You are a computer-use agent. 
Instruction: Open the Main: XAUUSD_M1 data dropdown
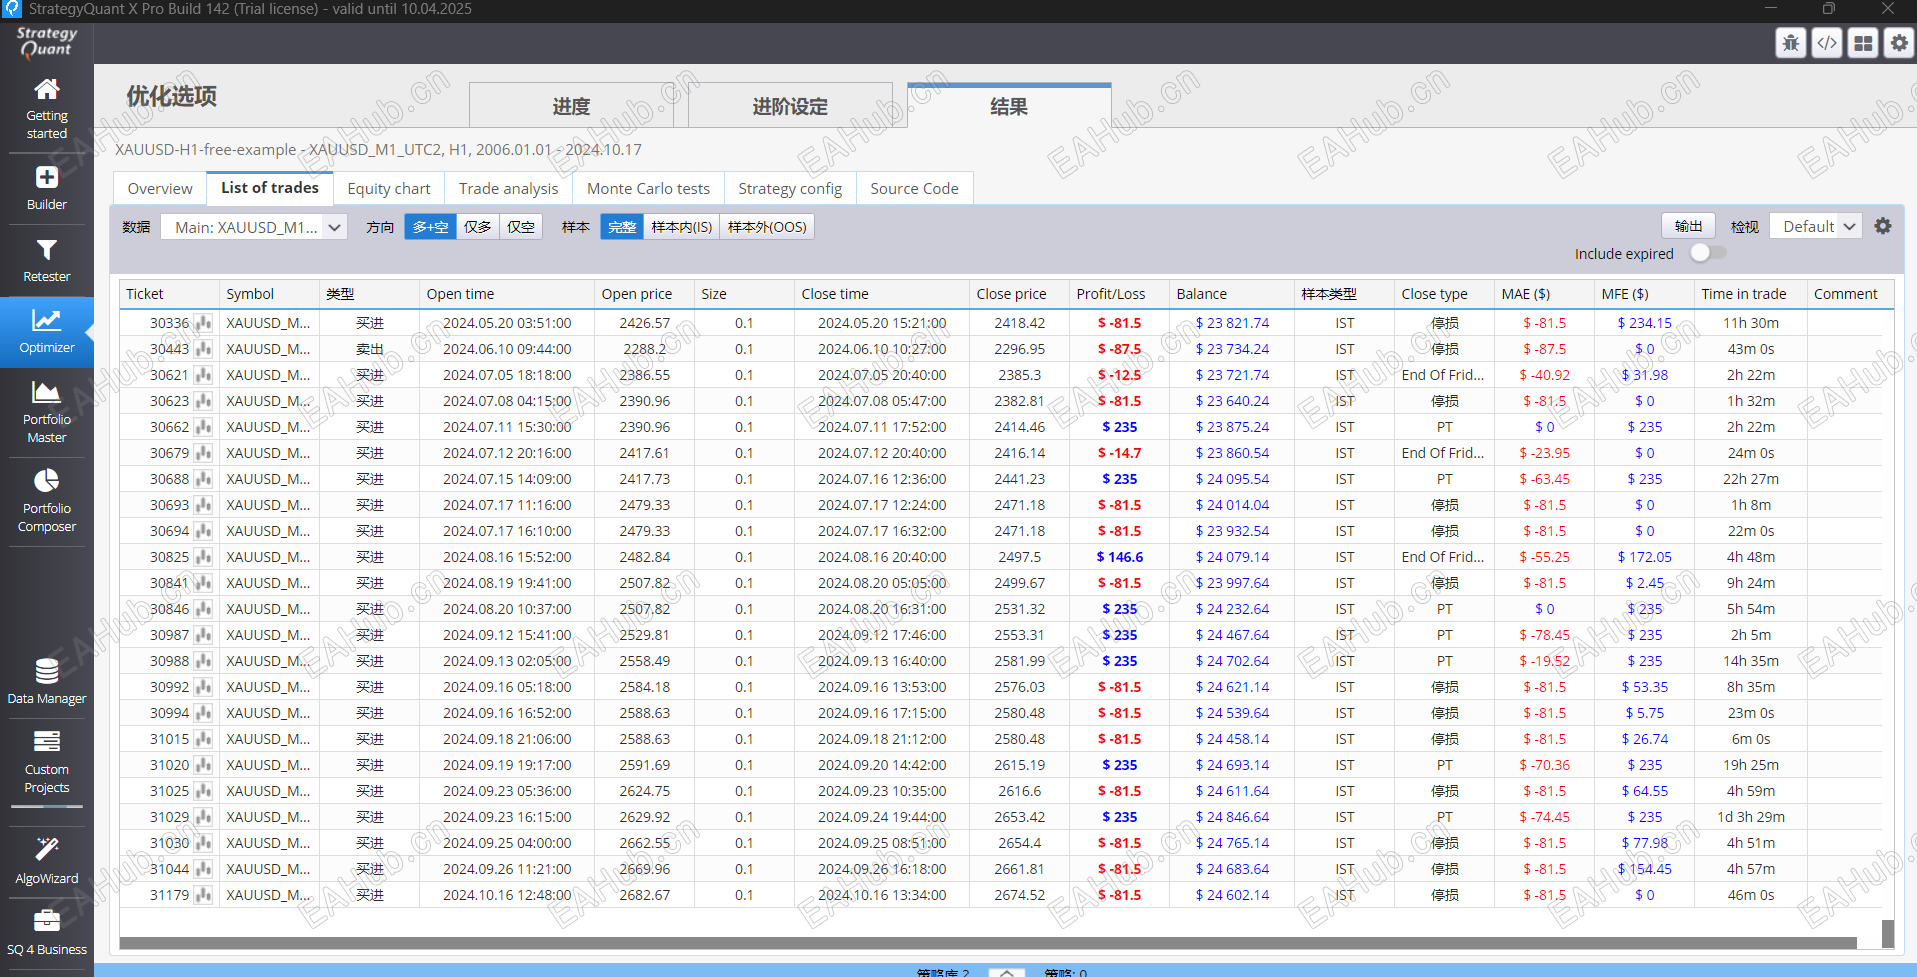point(254,227)
